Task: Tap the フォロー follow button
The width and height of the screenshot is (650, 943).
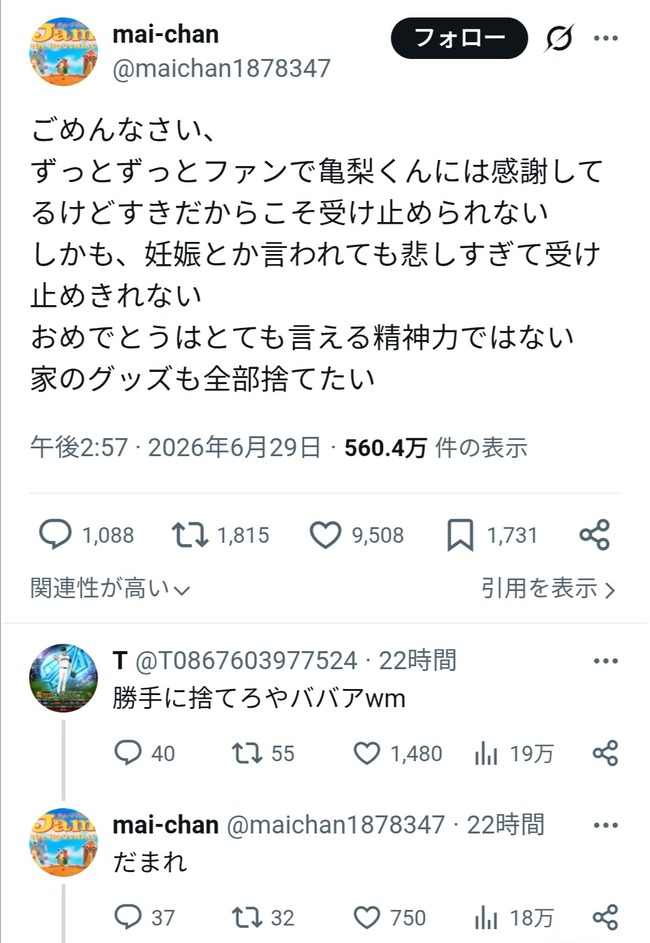Action: point(459,38)
